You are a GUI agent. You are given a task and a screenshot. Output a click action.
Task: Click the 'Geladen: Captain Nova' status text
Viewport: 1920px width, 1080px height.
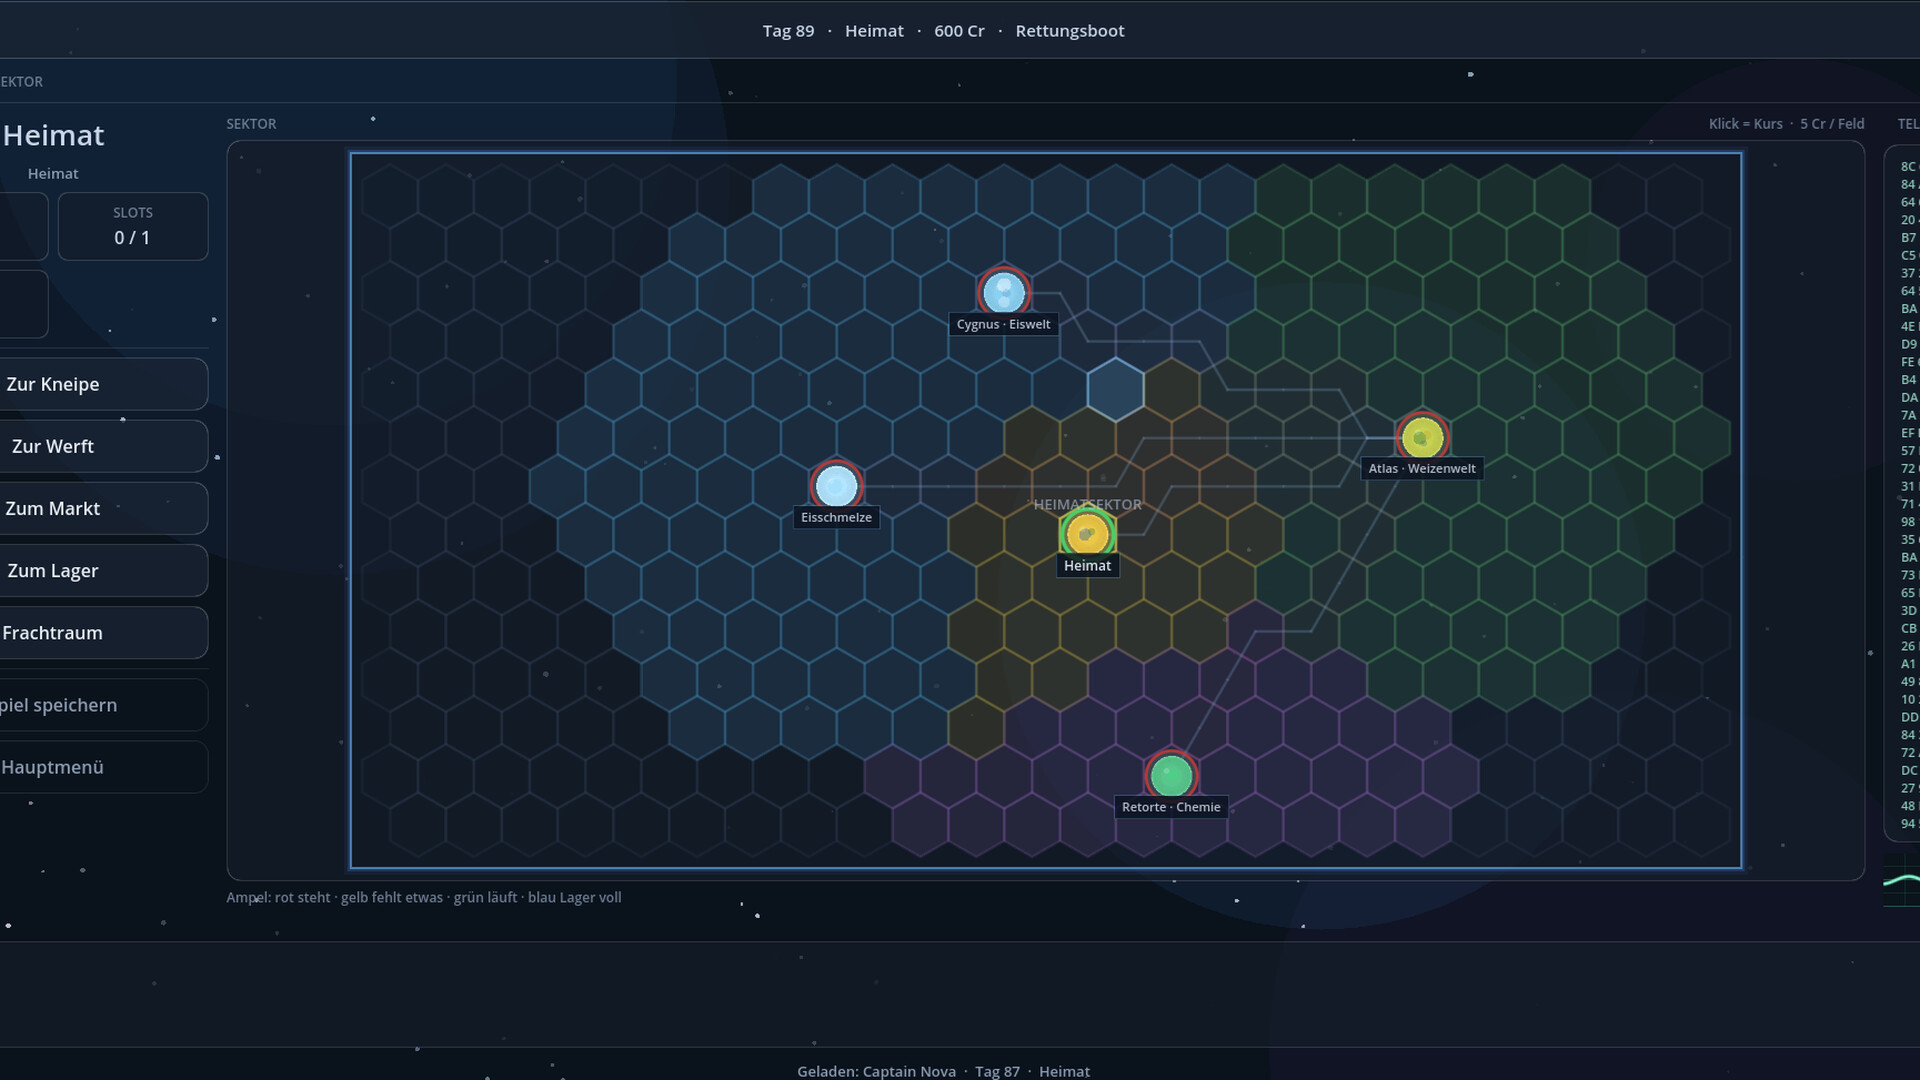pos(876,1071)
